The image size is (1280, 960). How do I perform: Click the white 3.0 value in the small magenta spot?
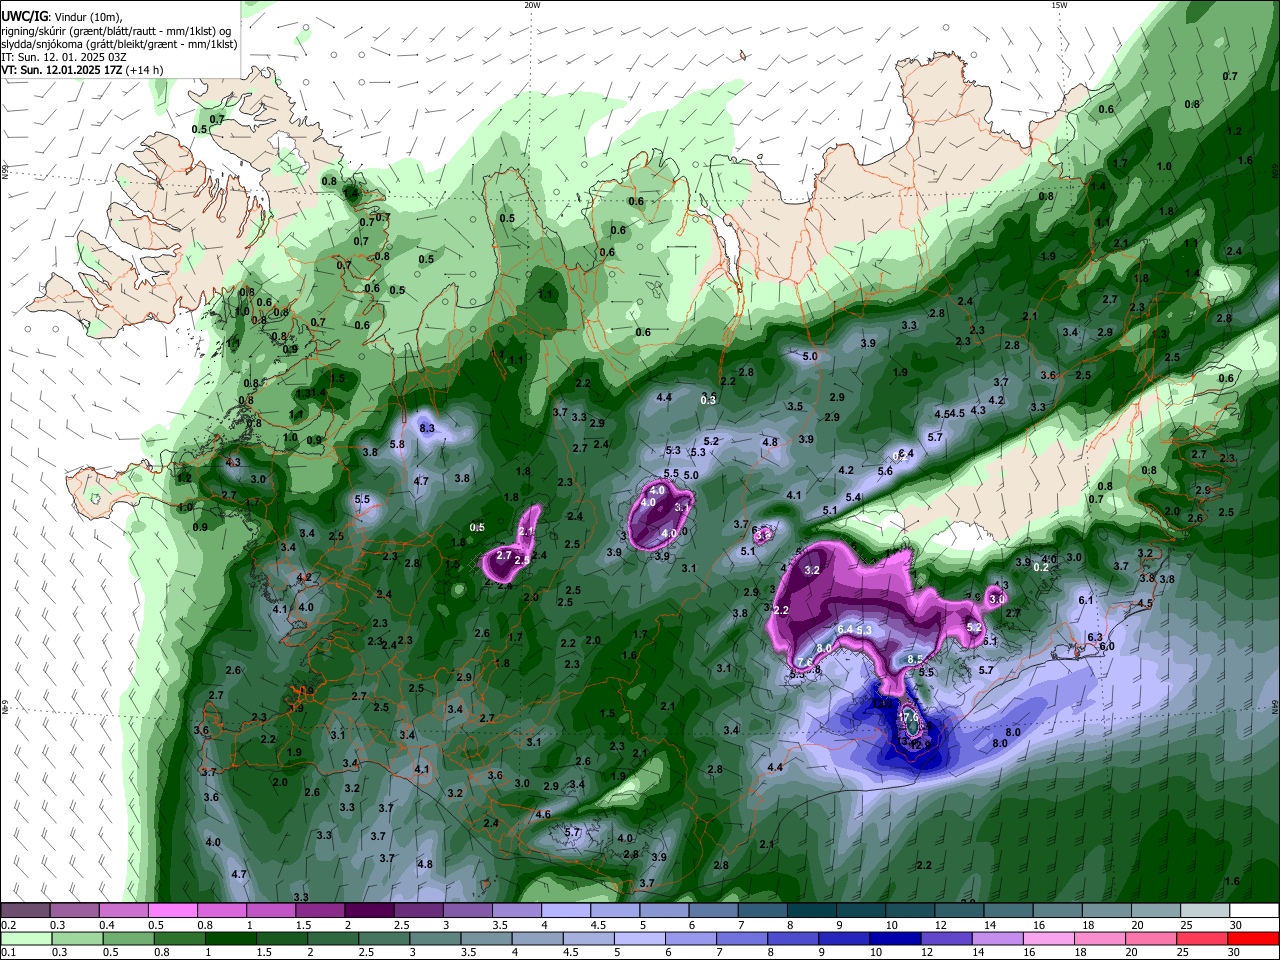click(x=997, y=598)
